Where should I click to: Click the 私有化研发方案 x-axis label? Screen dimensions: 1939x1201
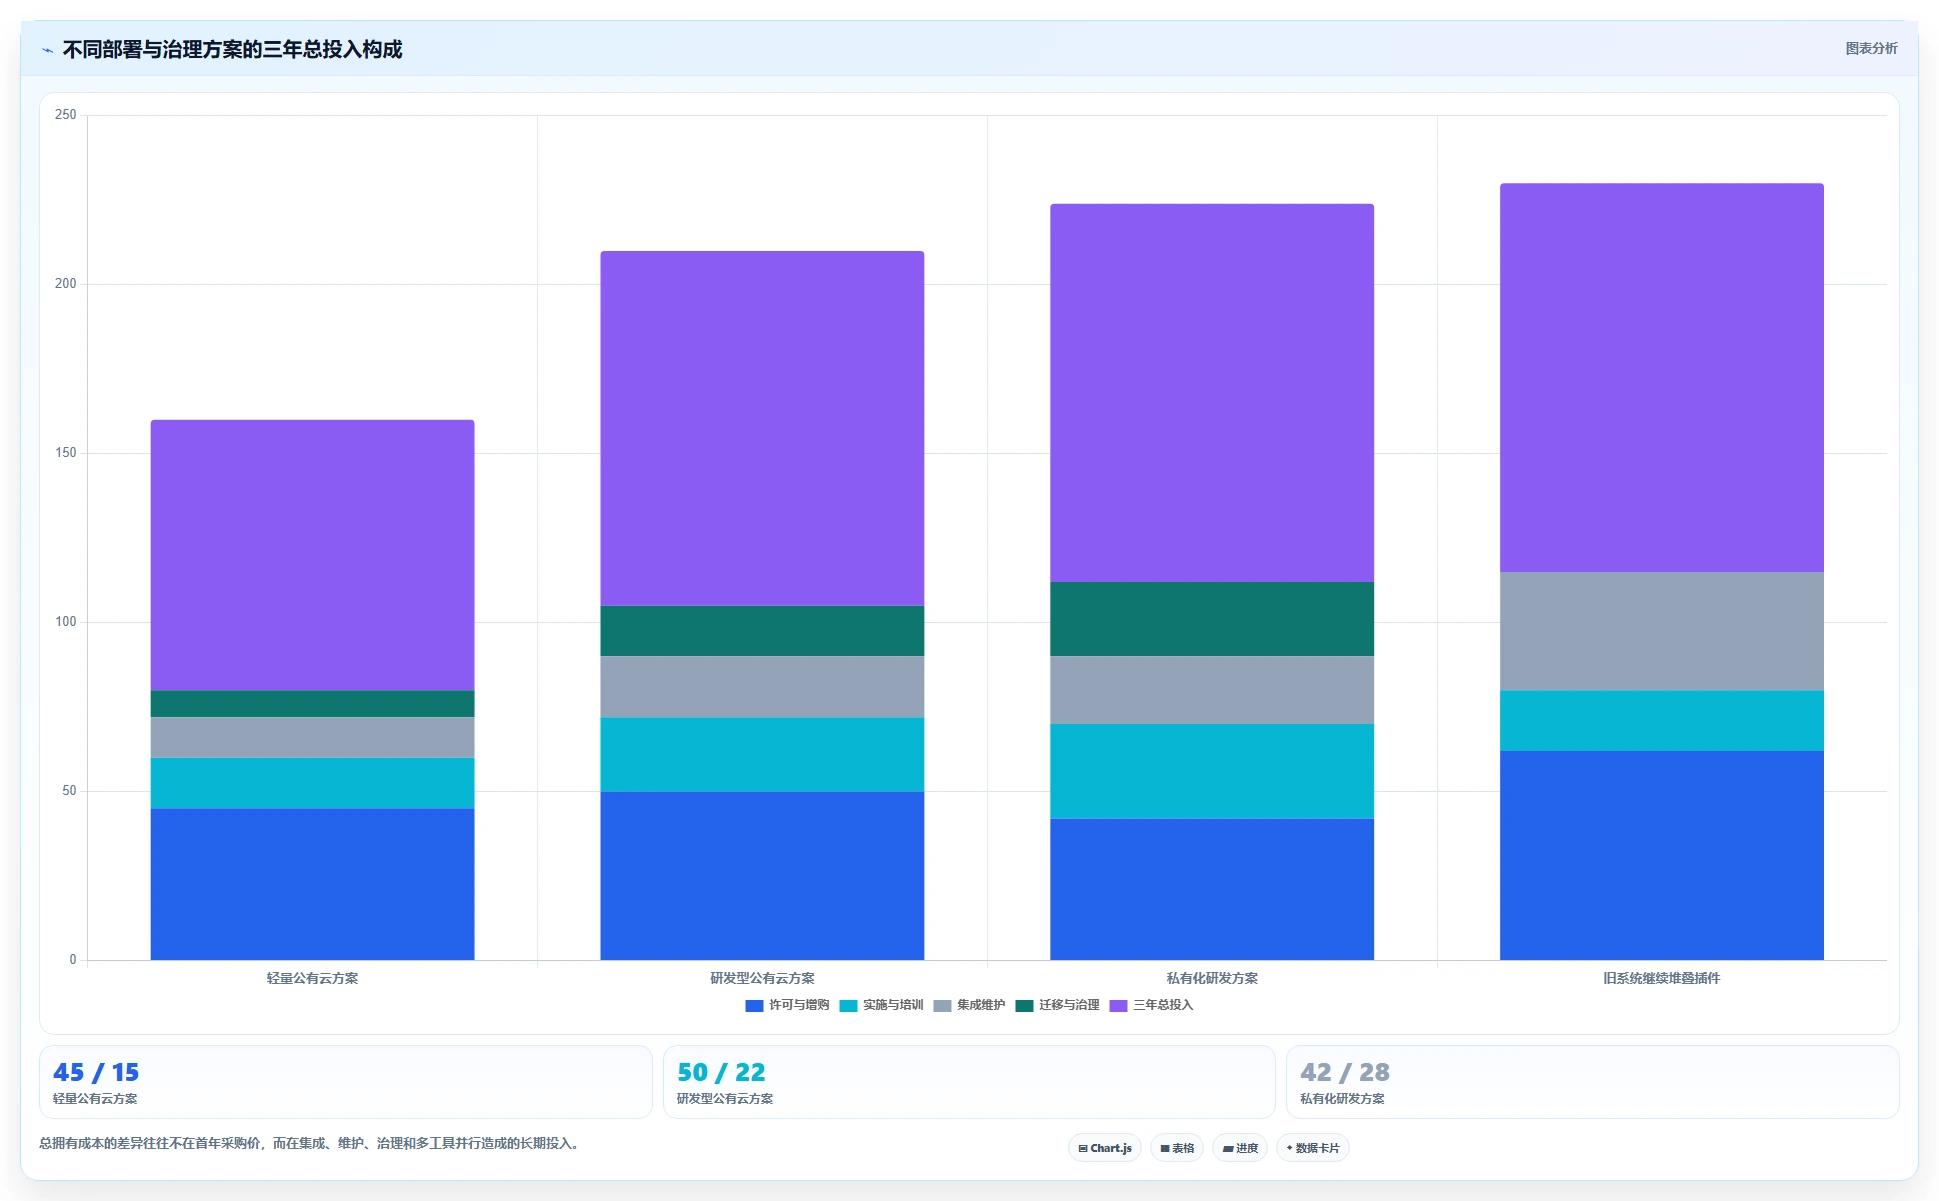pos(1212,978)
